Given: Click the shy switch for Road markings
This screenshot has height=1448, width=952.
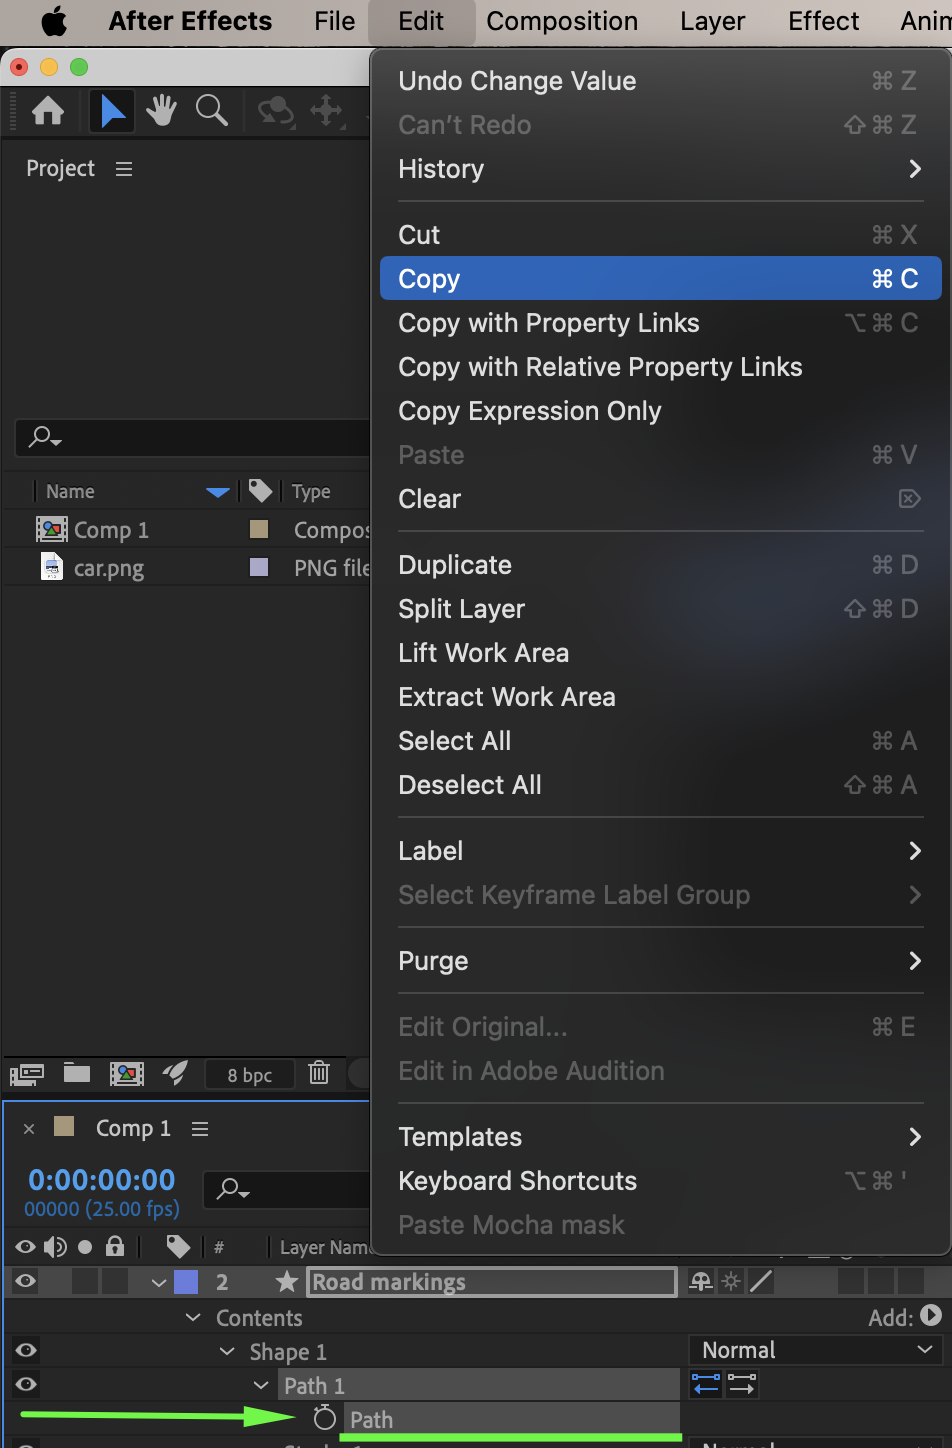Looking at the screenshot, I should tap(701, 1282).
